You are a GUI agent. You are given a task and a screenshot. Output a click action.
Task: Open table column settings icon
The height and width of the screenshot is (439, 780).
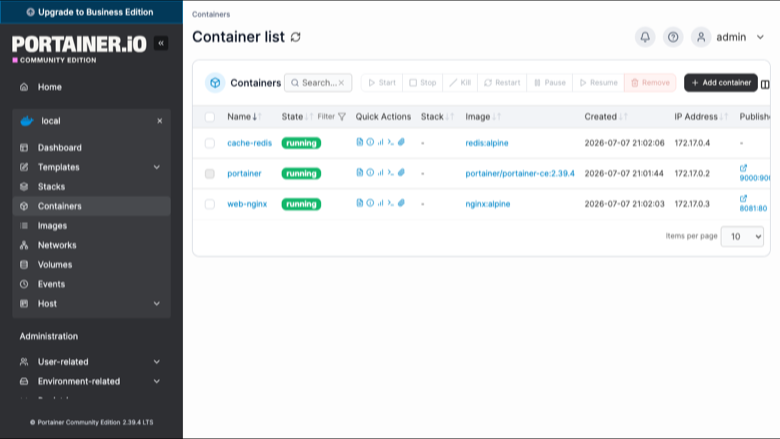pyautogui.click(x=765, y=84)
